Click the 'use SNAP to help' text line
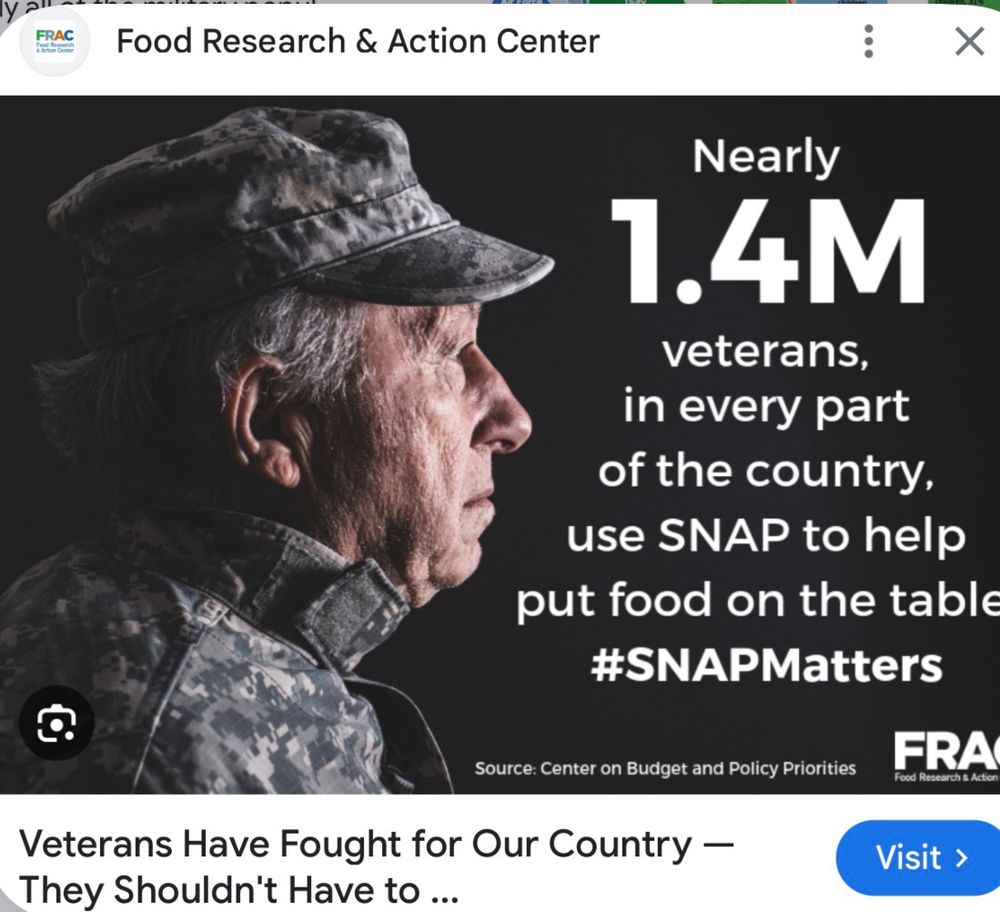1000x912 pixels. point(766,535)
